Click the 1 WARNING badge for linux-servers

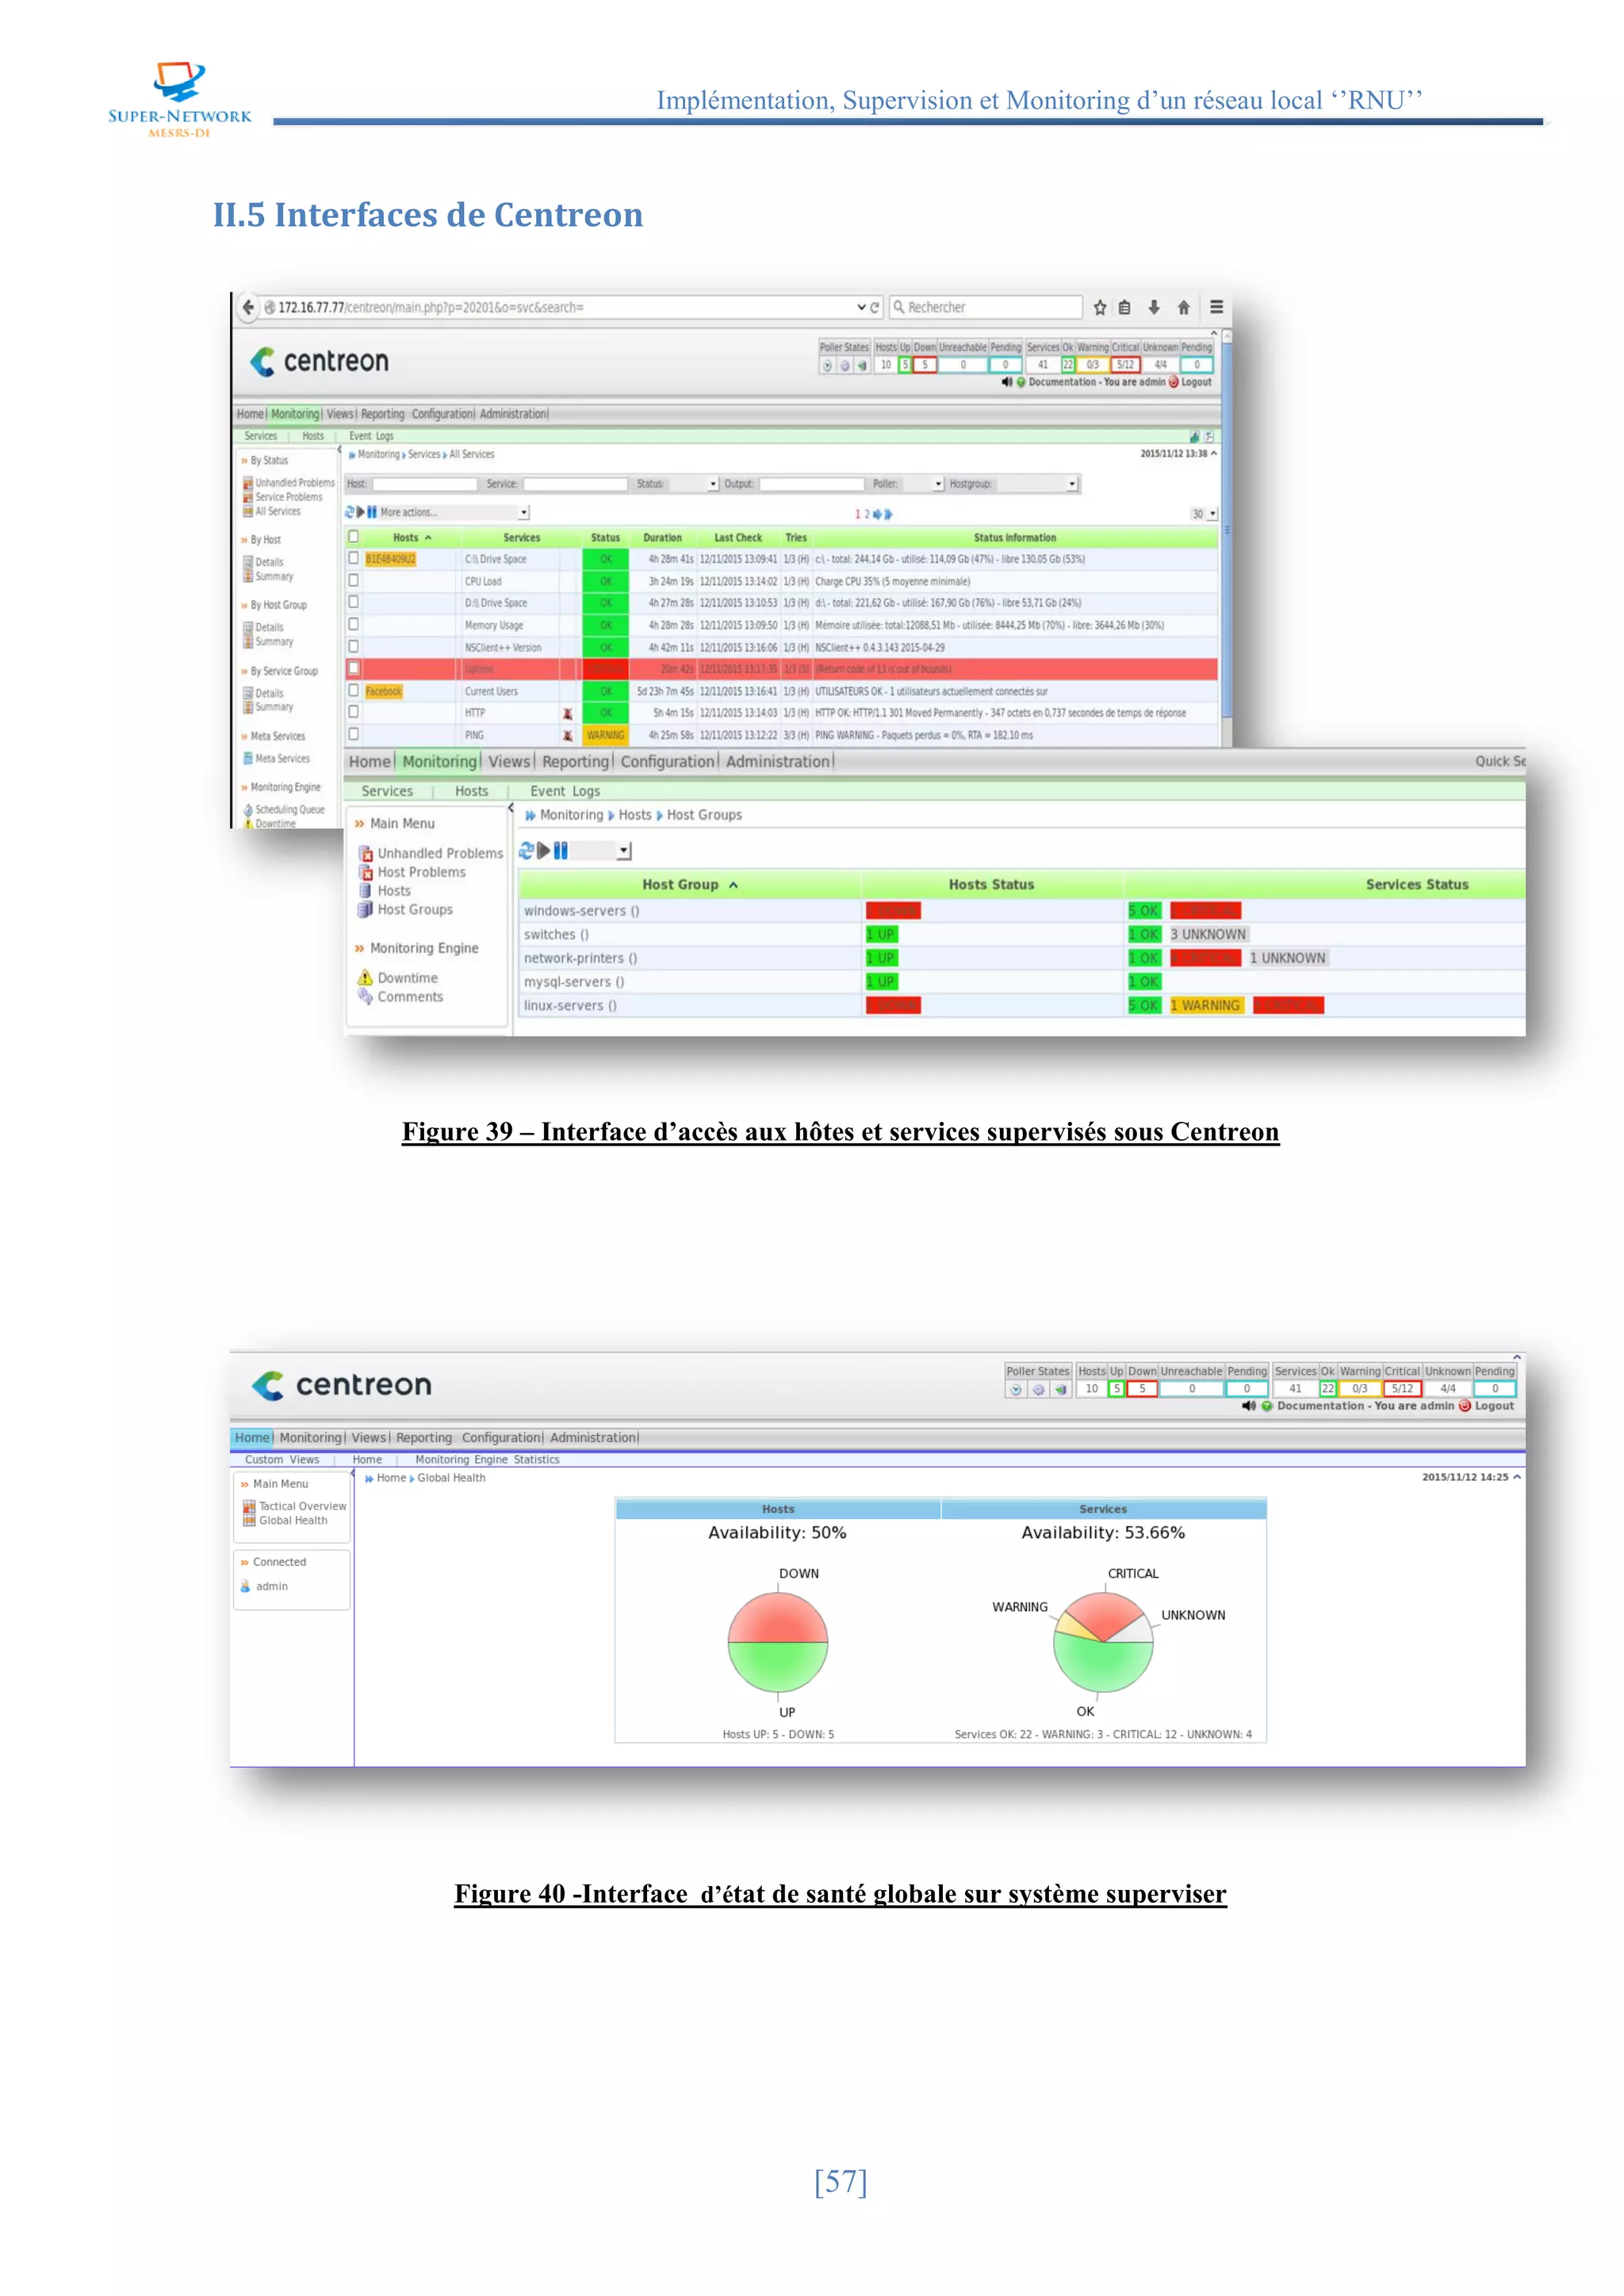coord(1207,1006)
